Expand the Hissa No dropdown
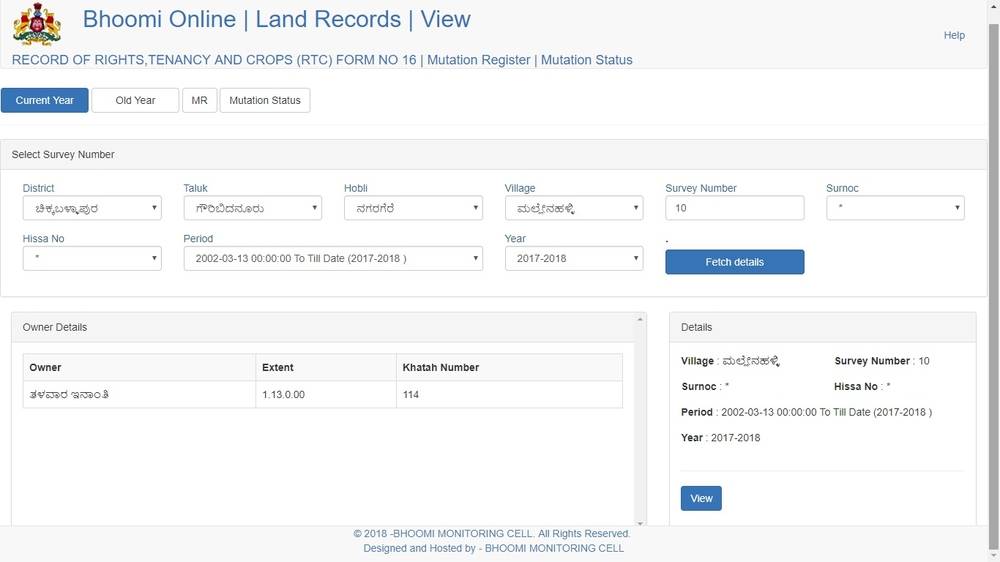 pyautogui.click(x=92, y=258)
